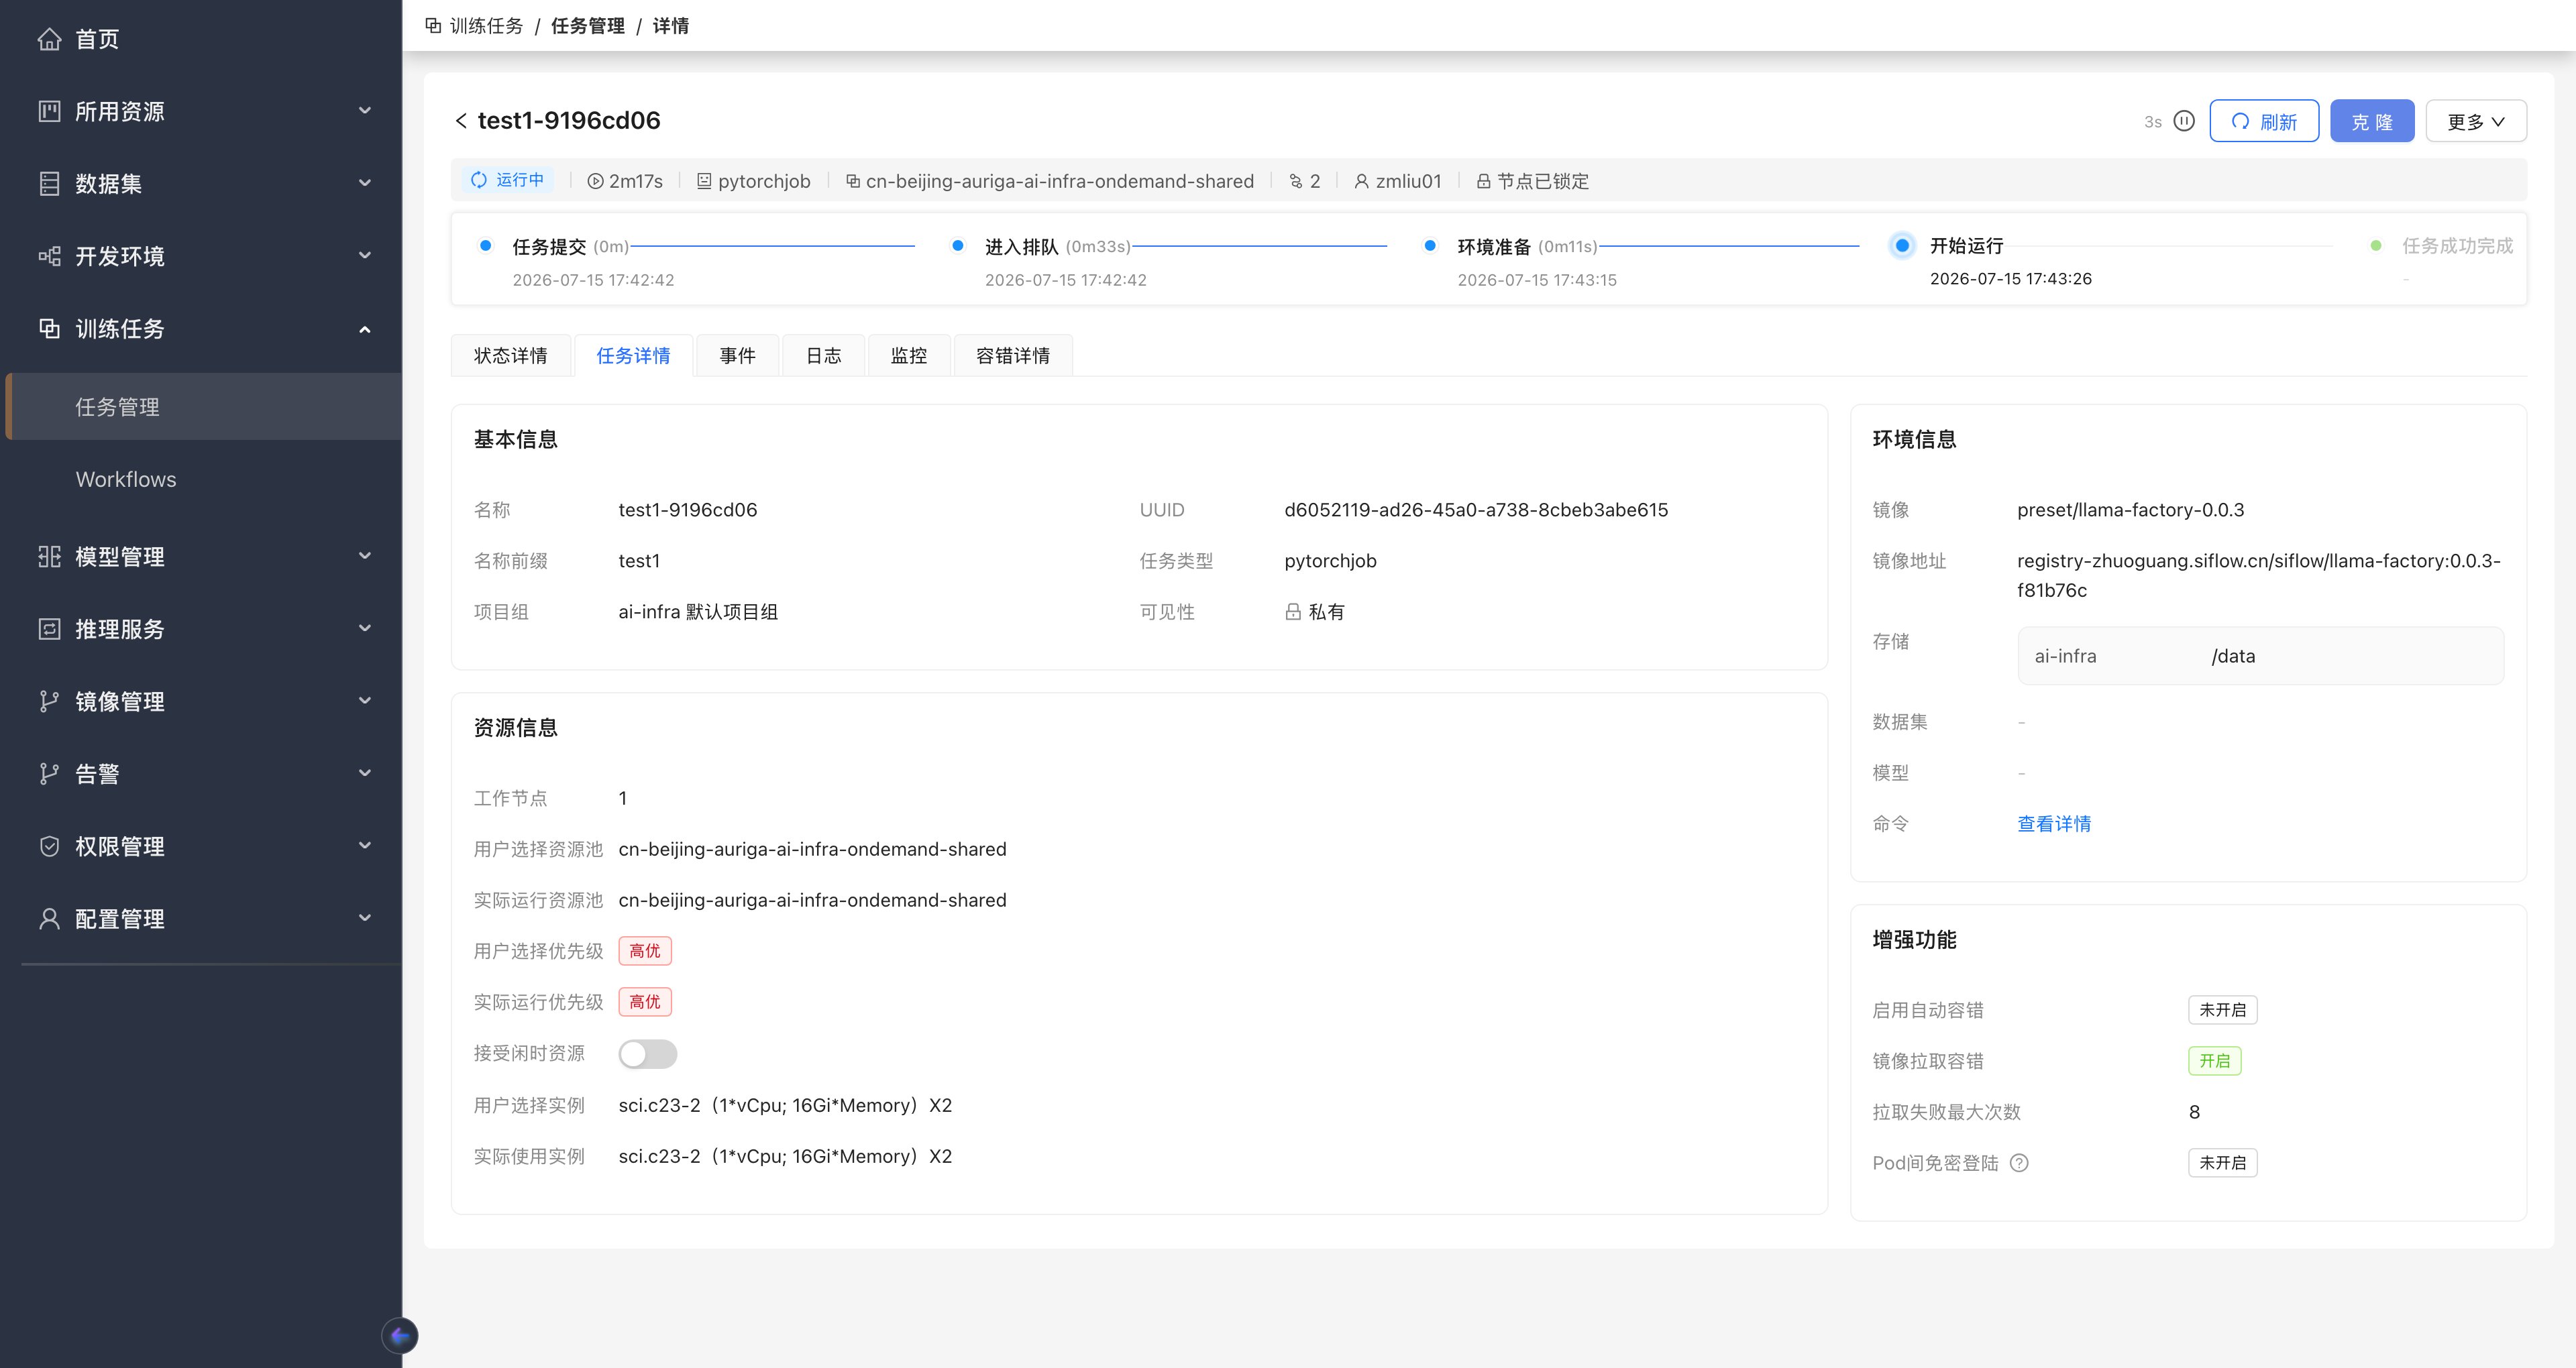
Task: Open Workflows in the sidebar
Action: click(204, 480)
